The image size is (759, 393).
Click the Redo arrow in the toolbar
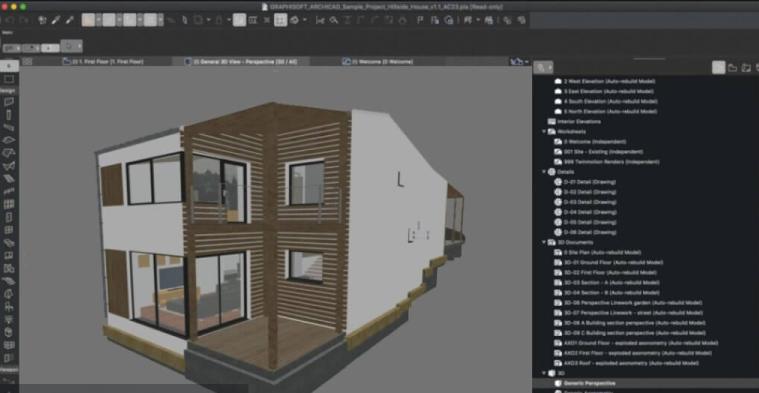23,20
